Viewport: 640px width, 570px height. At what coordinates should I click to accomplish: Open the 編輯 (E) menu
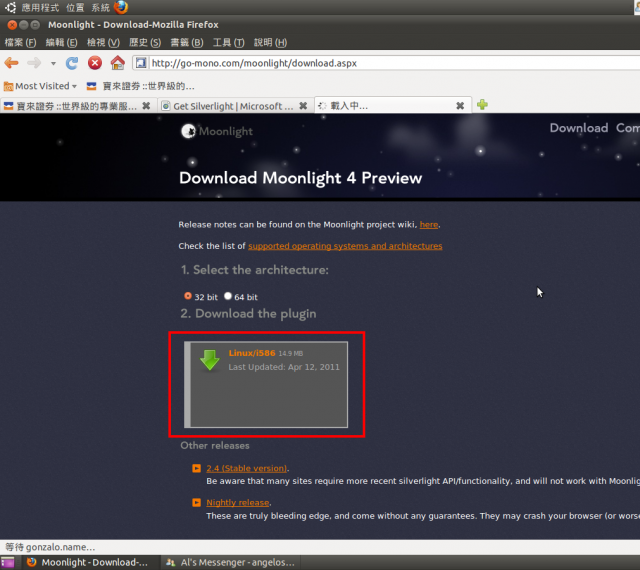pos(61,42)
